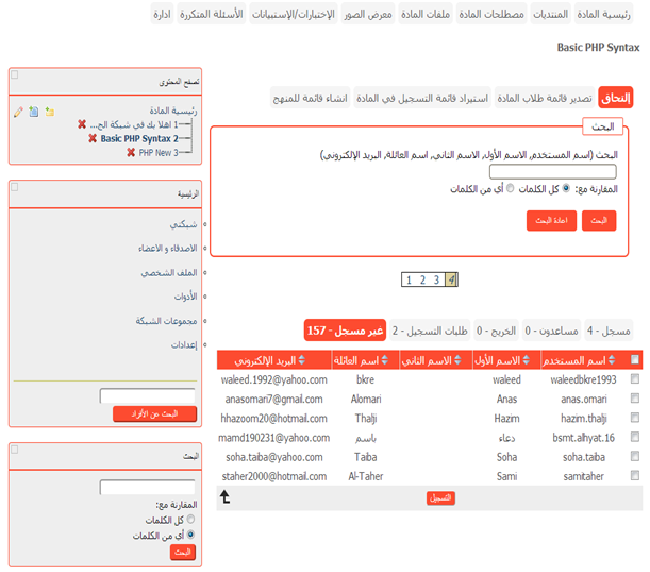Open the ادارة top menu item
The height and width of the screenshot is (572, 650).
(162, 14)
